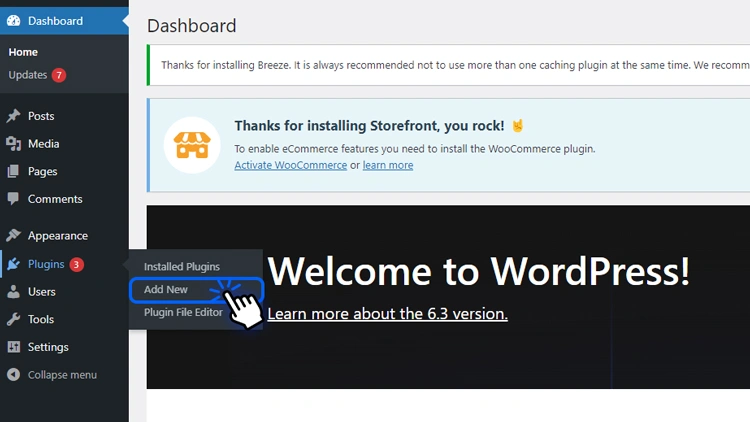Click the Pages icon in sidebar
The height and width of the screenshot is (422, 750).
tap(13, 172)
